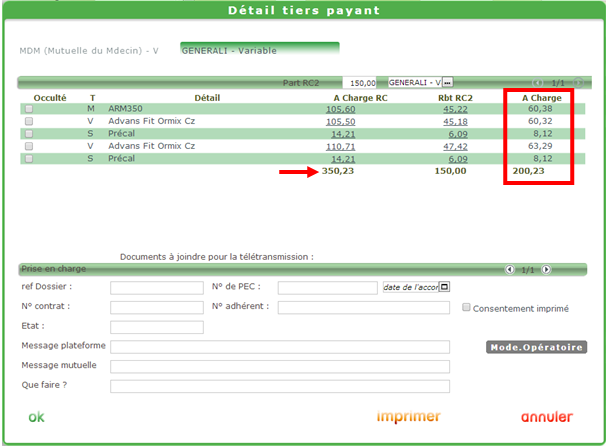Tick the Occulté checkbox in the 110,71 row
The height and width of the screenshot is (447, 607).
[29, 146]
